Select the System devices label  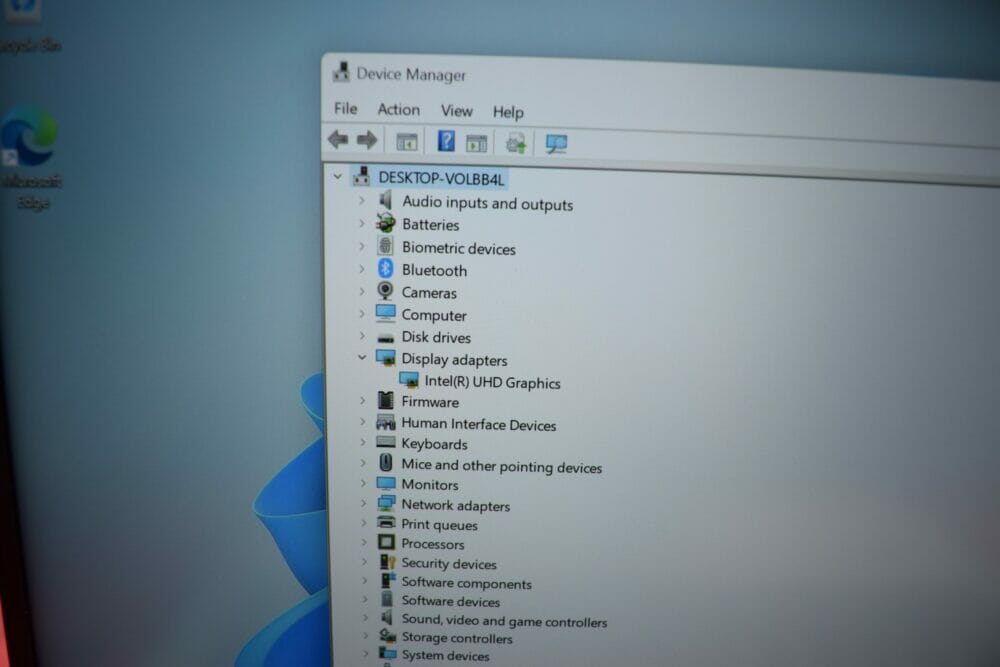tap(446, 656)
